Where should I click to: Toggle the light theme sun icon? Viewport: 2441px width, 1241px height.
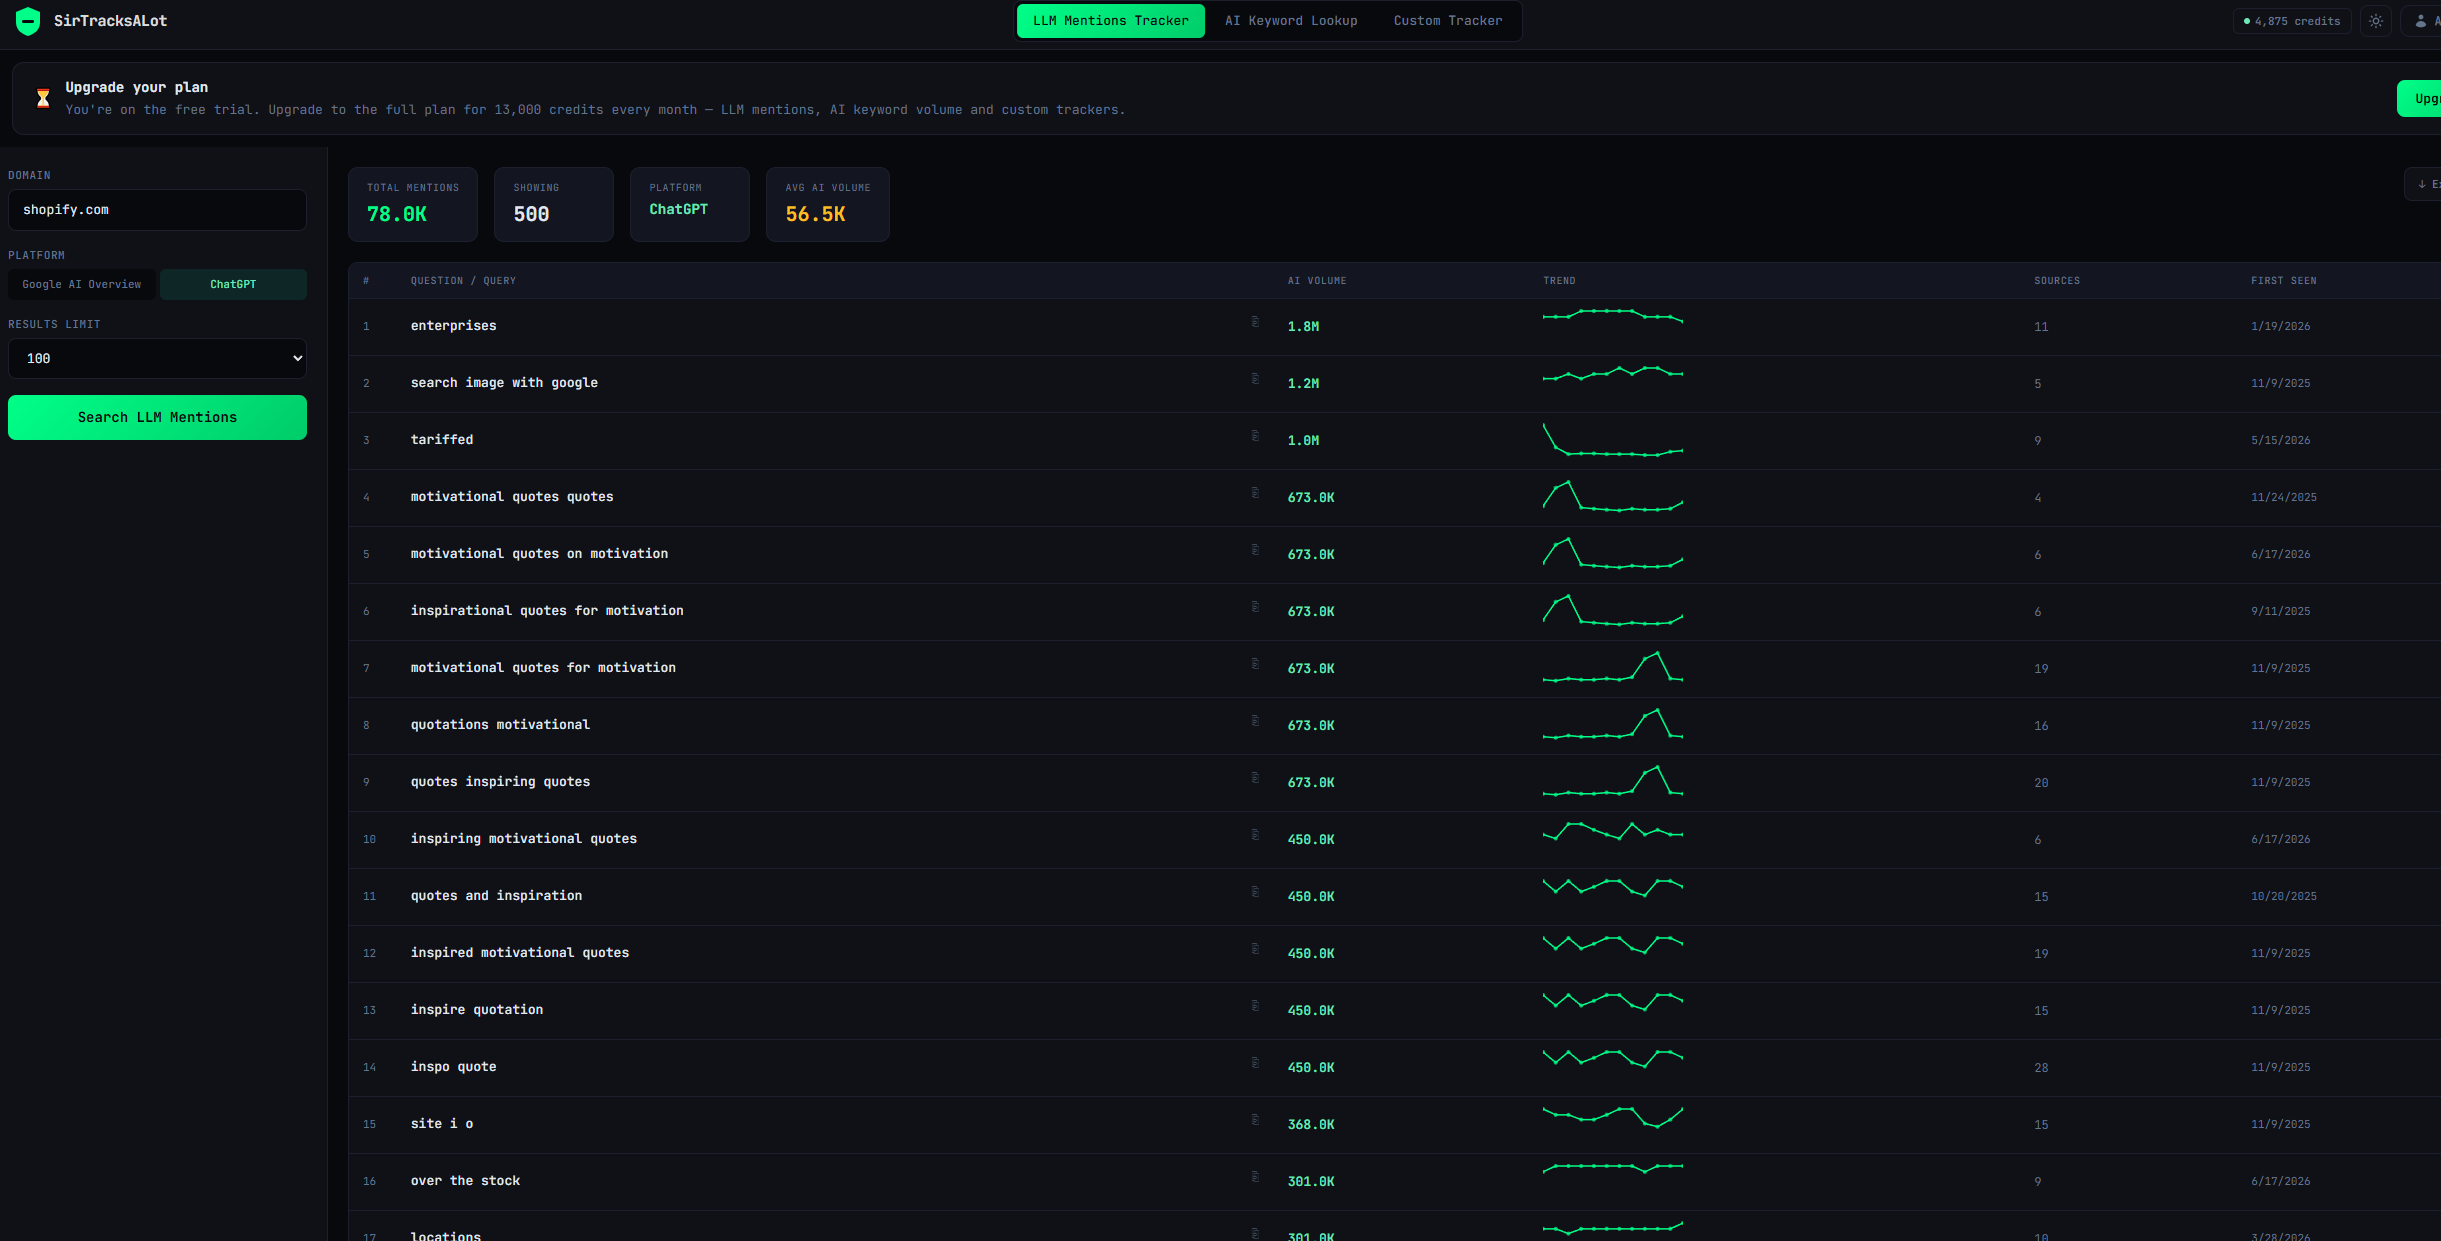pyautogui.click(x=2376, y=21)
